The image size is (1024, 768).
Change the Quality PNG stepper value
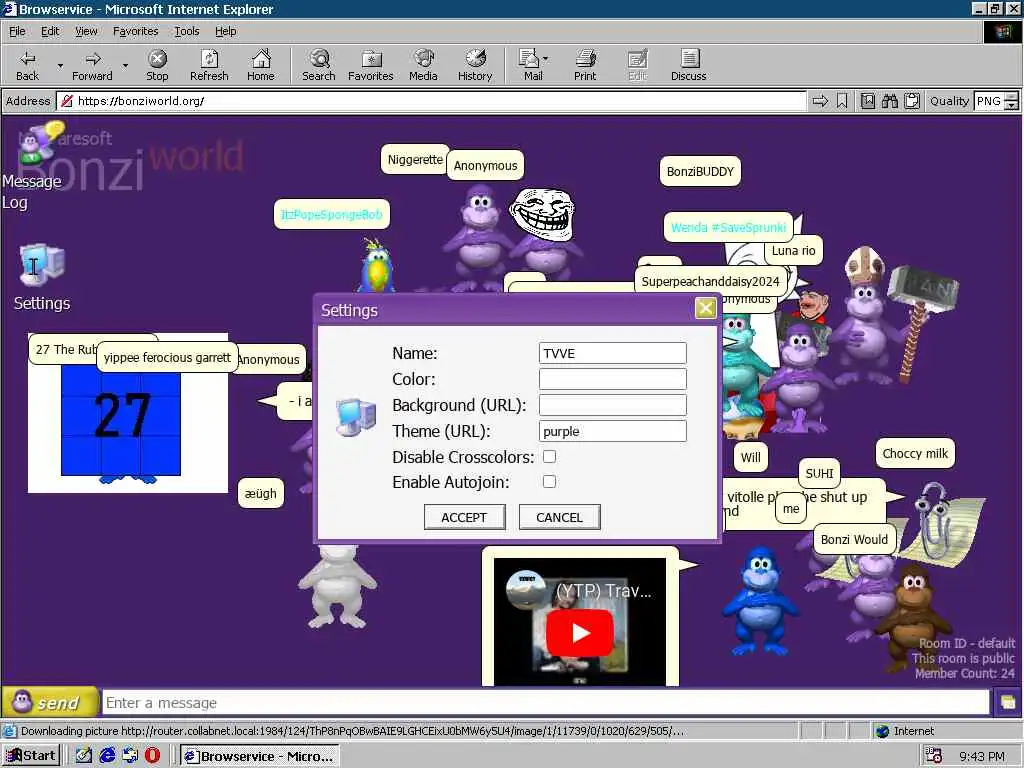click(1012, 101)
